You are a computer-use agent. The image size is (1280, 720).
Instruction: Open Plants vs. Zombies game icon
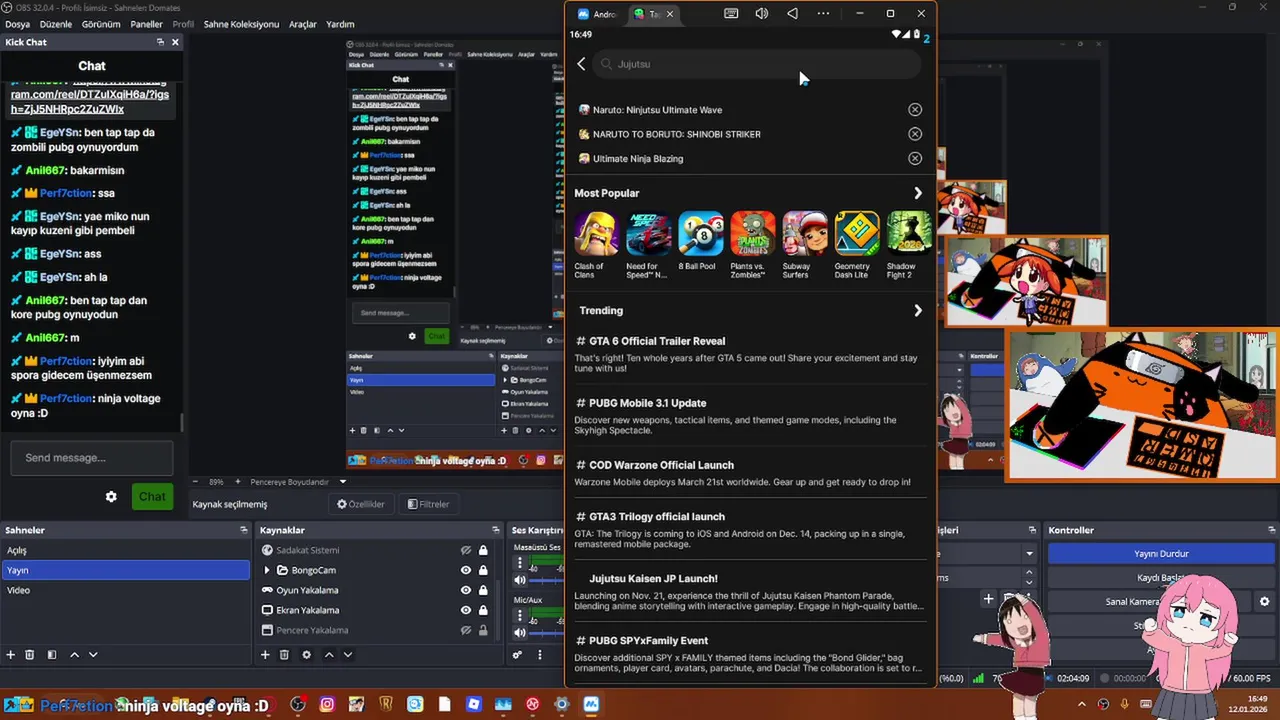(x=752, y=233)
